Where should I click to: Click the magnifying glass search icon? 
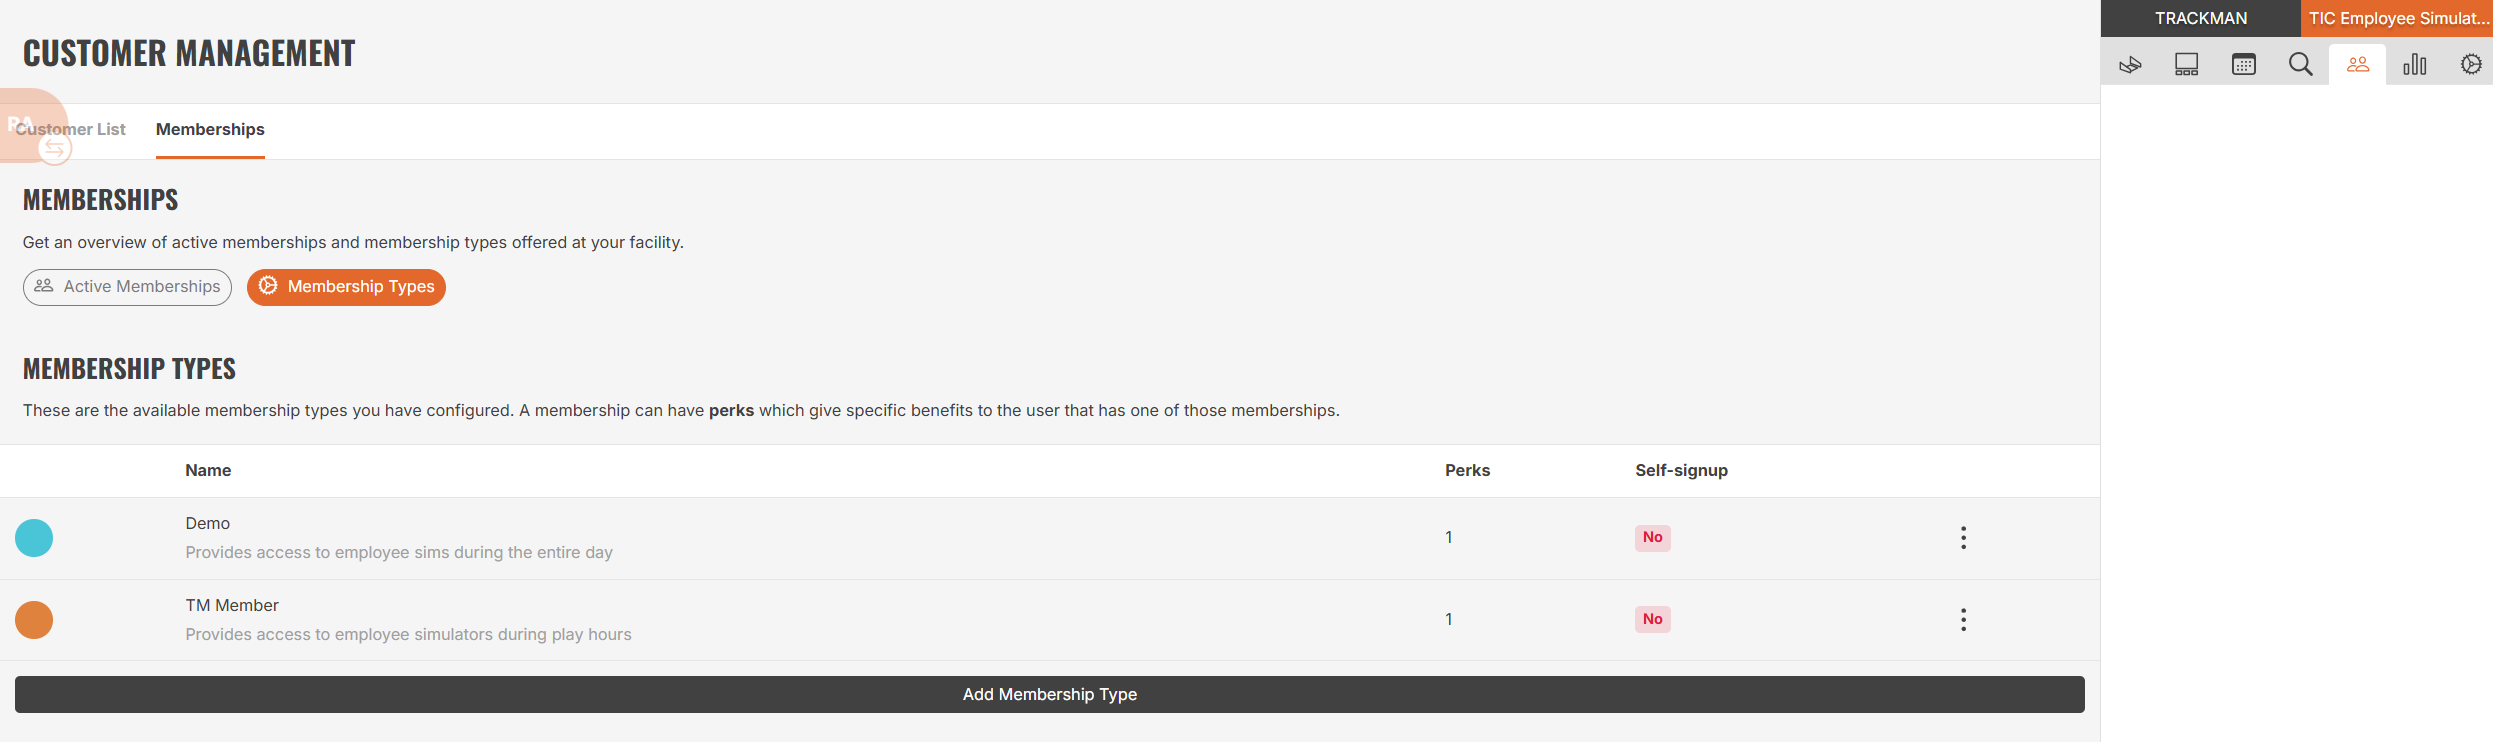point(2301,65)
